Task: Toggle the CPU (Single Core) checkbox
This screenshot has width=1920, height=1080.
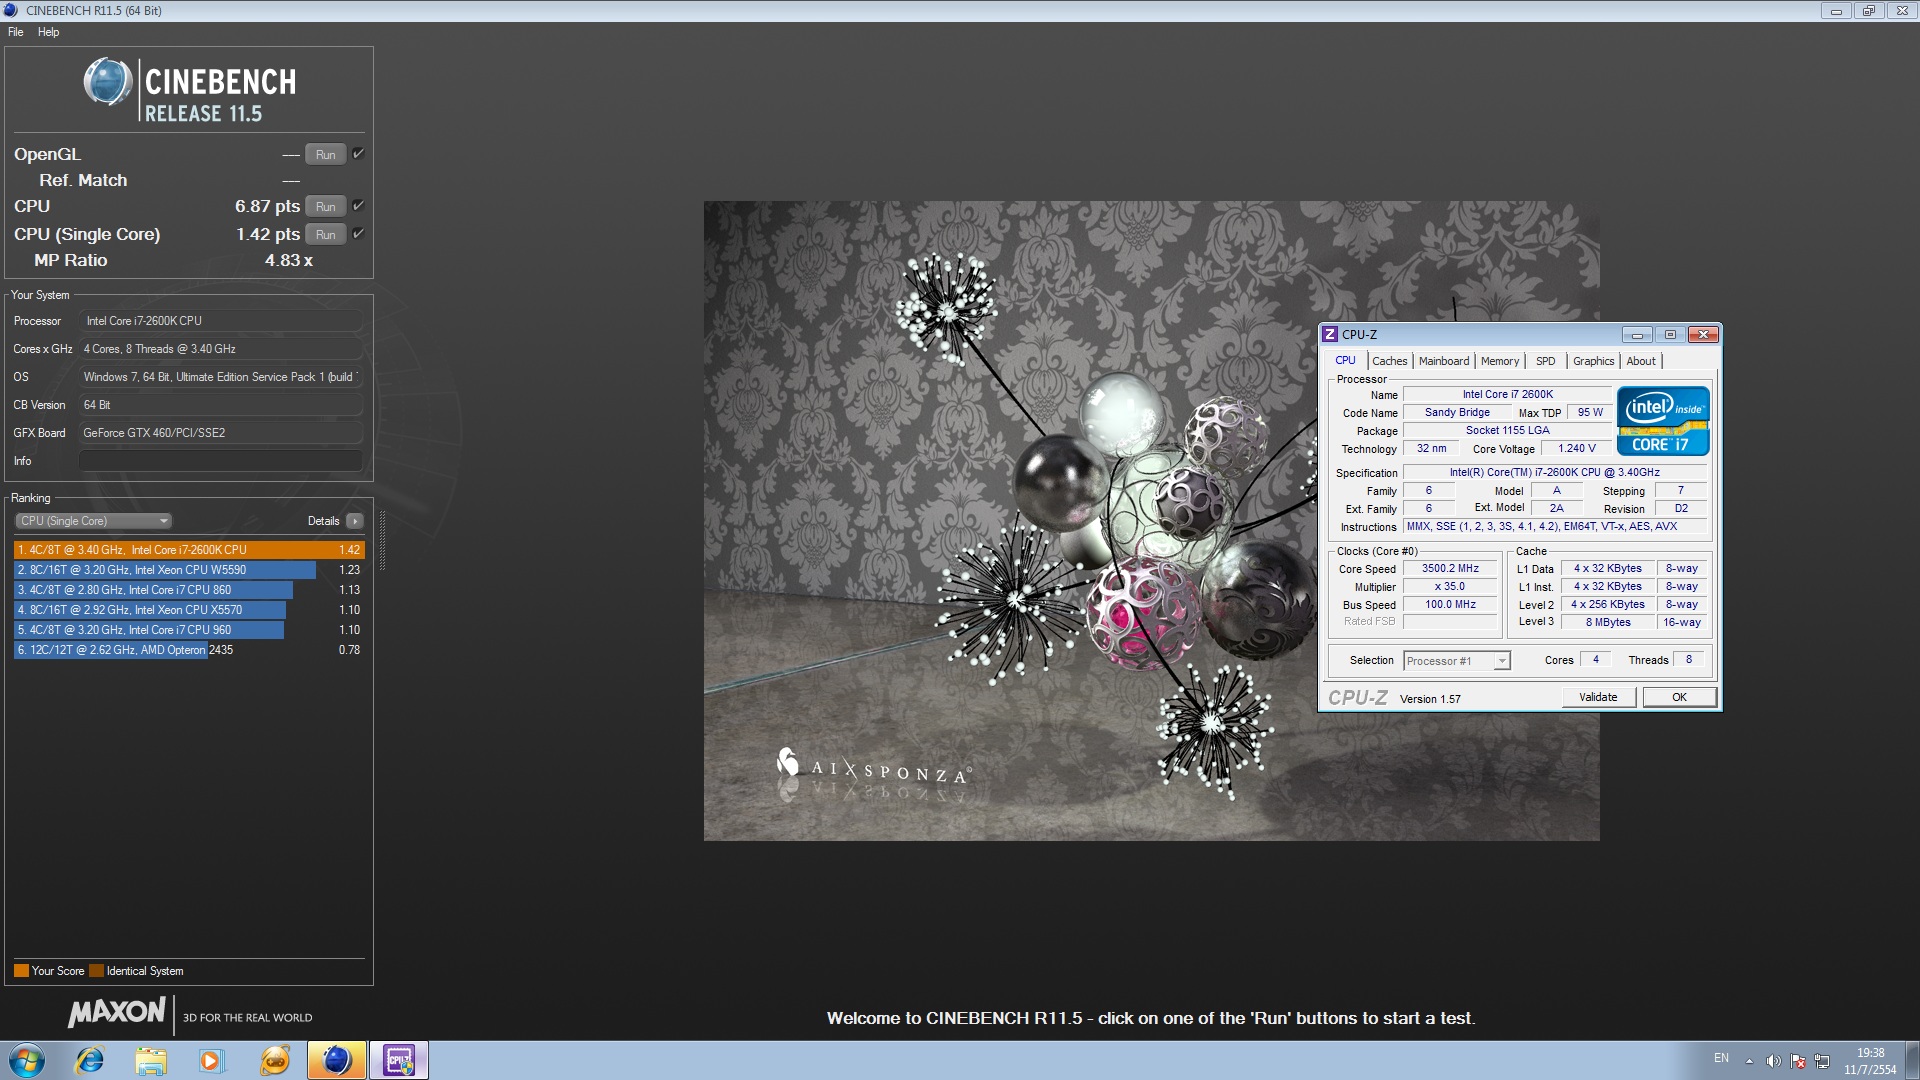Action: 358,234
